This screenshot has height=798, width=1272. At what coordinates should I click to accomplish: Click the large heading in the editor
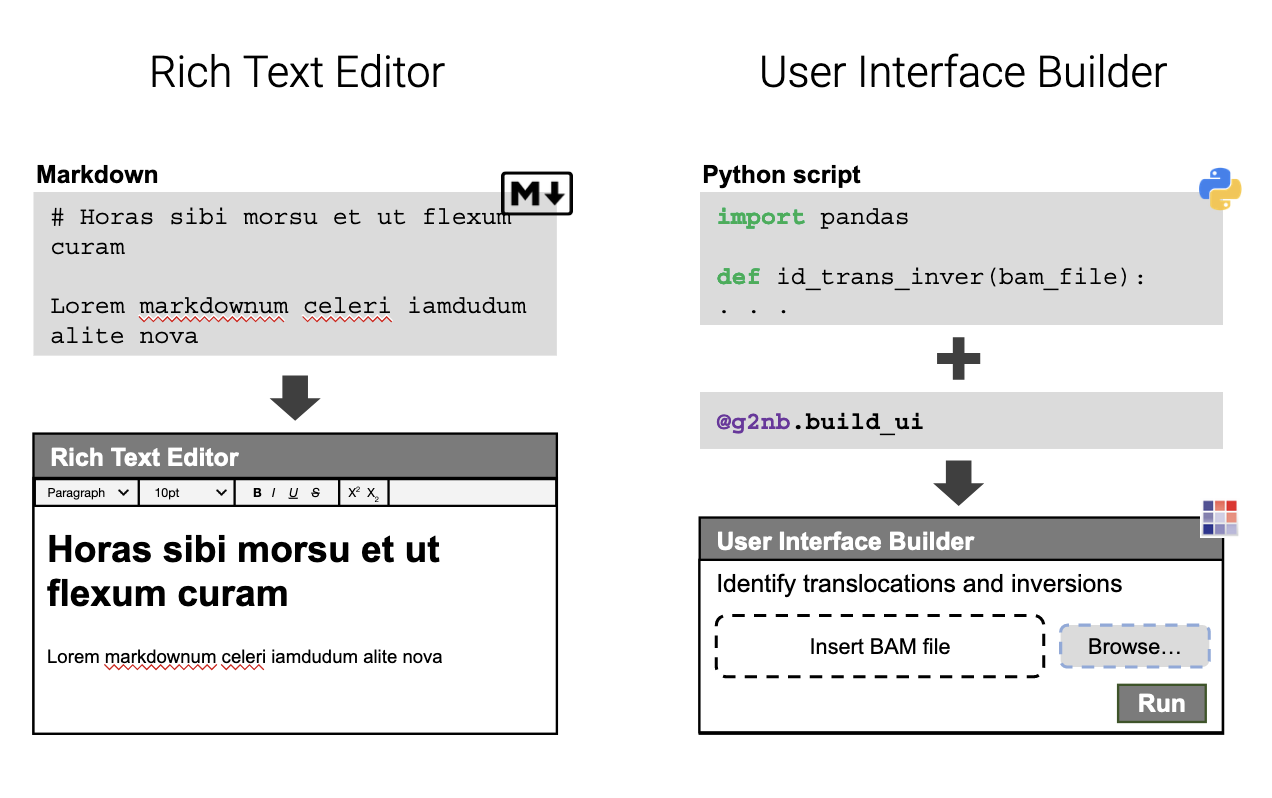(244, 571)
